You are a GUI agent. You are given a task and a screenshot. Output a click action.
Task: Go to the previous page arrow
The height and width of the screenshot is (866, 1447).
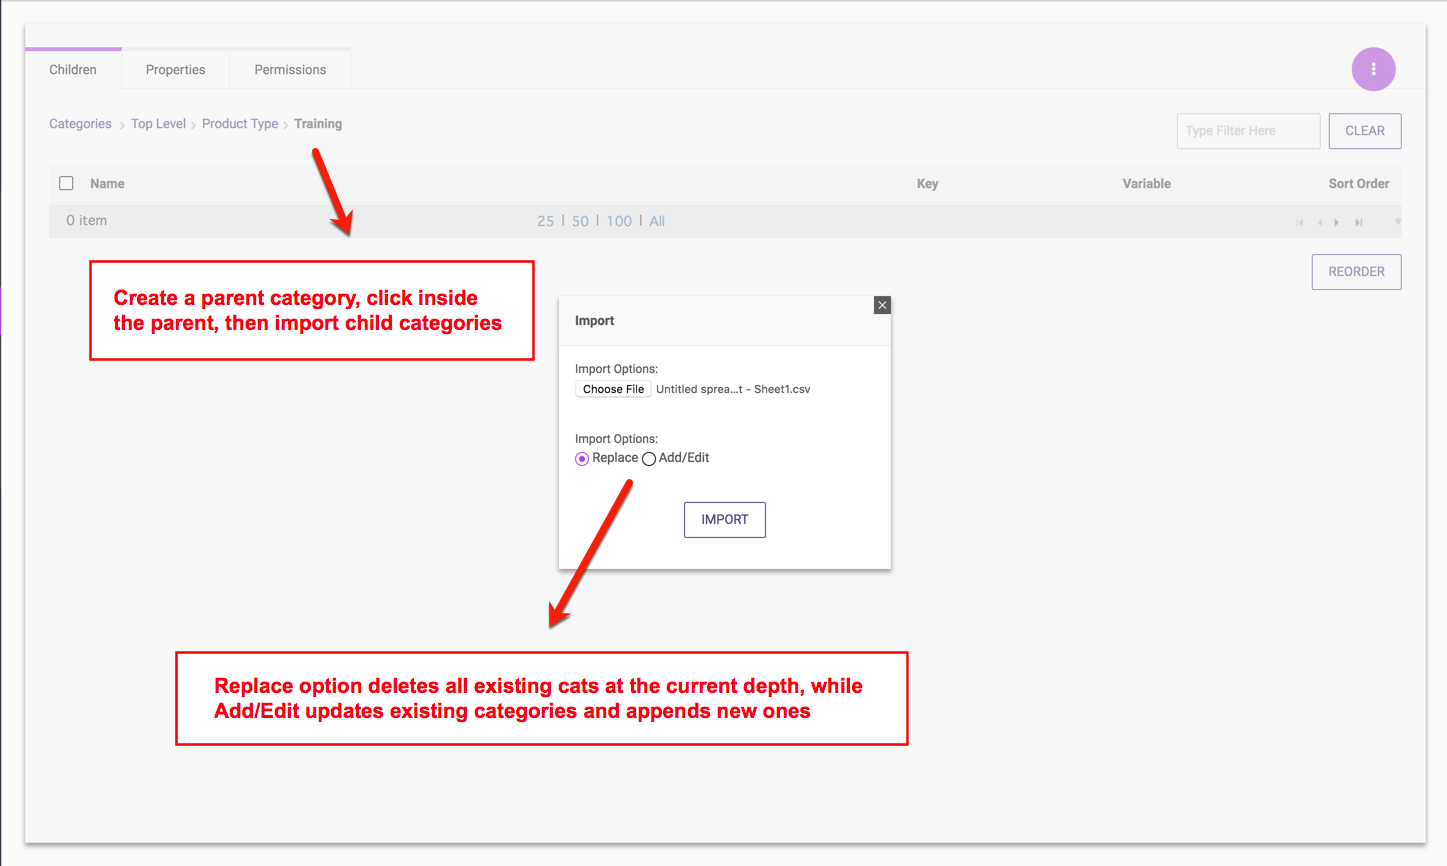pos(1319,222)
